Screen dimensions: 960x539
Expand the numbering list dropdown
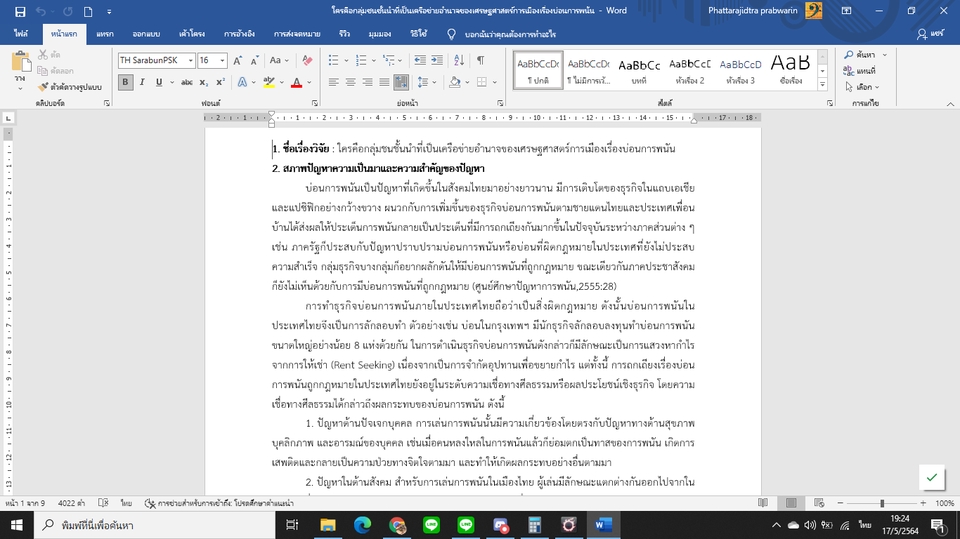(x=374, y=60)
